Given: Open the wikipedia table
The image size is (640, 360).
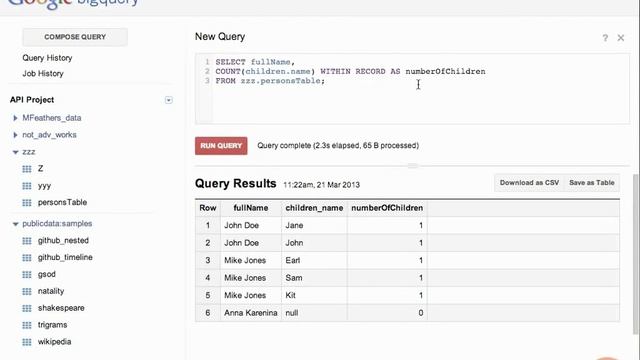Looking at the screenshot, I should [x=54, y=342].
